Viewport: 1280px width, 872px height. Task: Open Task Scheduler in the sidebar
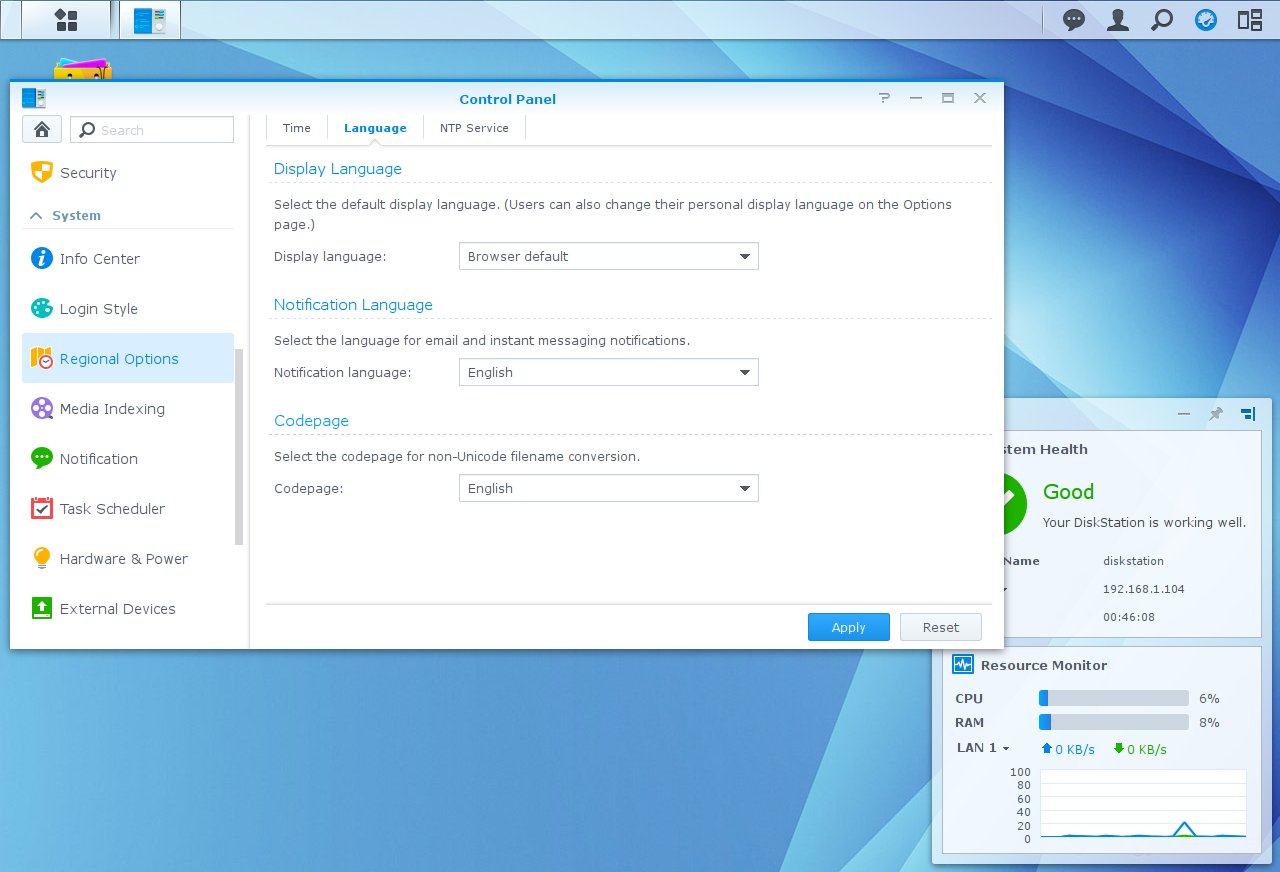coord(128,508)
